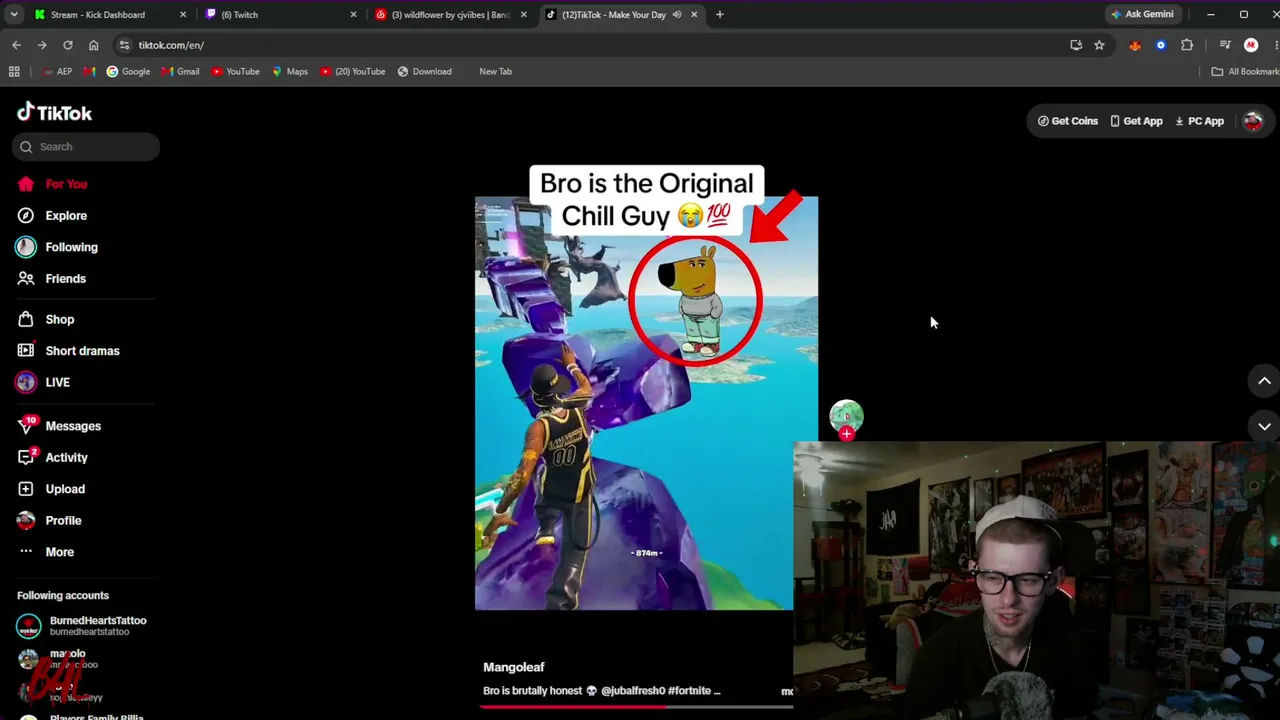This screenshot has width=1280, height=720.
Task: Close the Kick Dashboard tab
Action: click(x=183, y=15)
